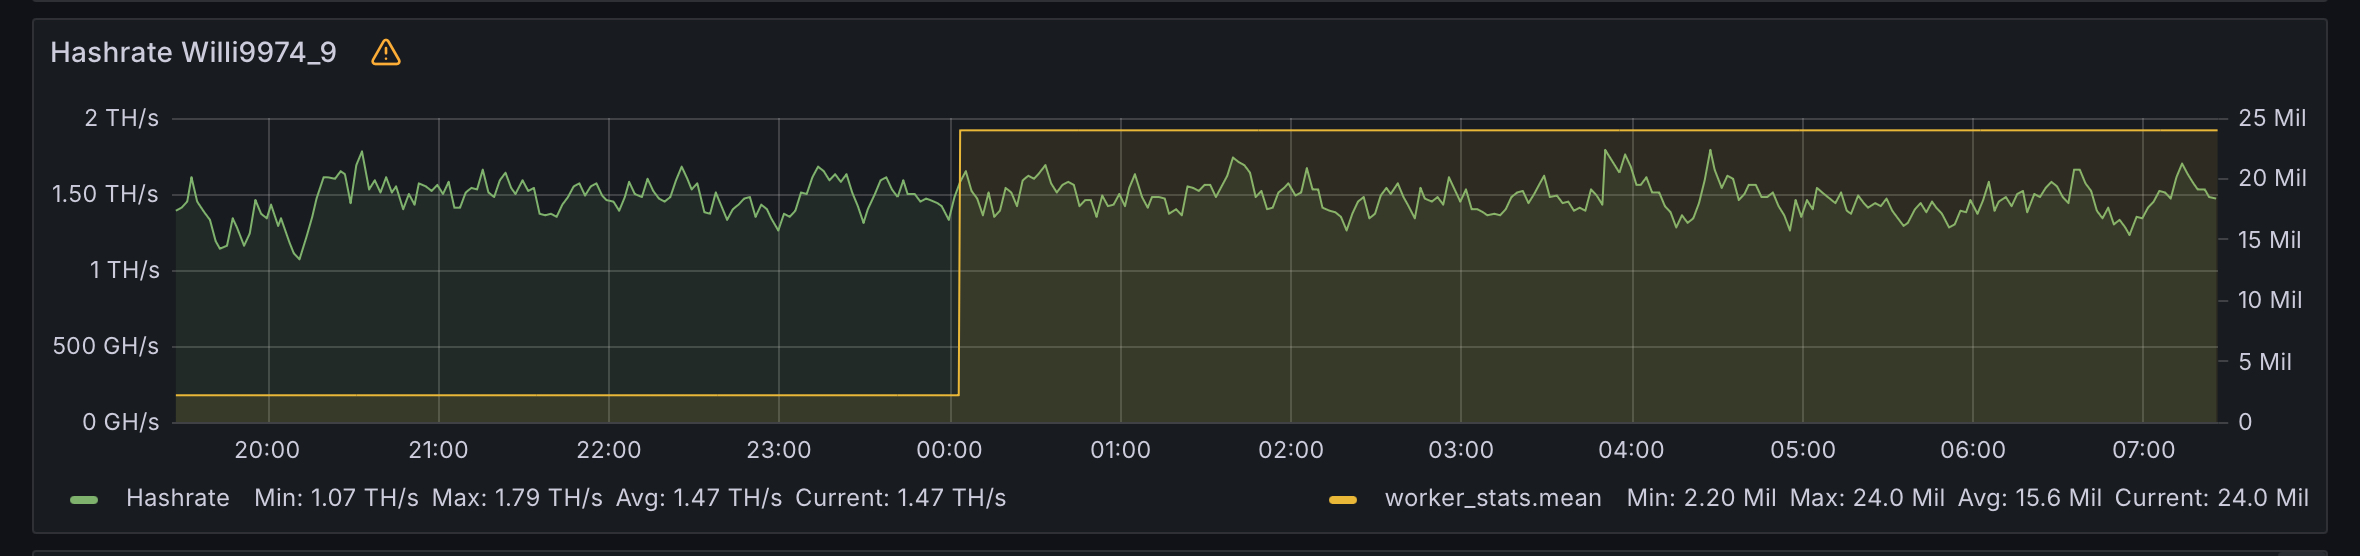Click the Hashrate 'Min: 1.07 TH/s' value
The height and width of the screenshot is (556, 2360).
tap(336, 498)
